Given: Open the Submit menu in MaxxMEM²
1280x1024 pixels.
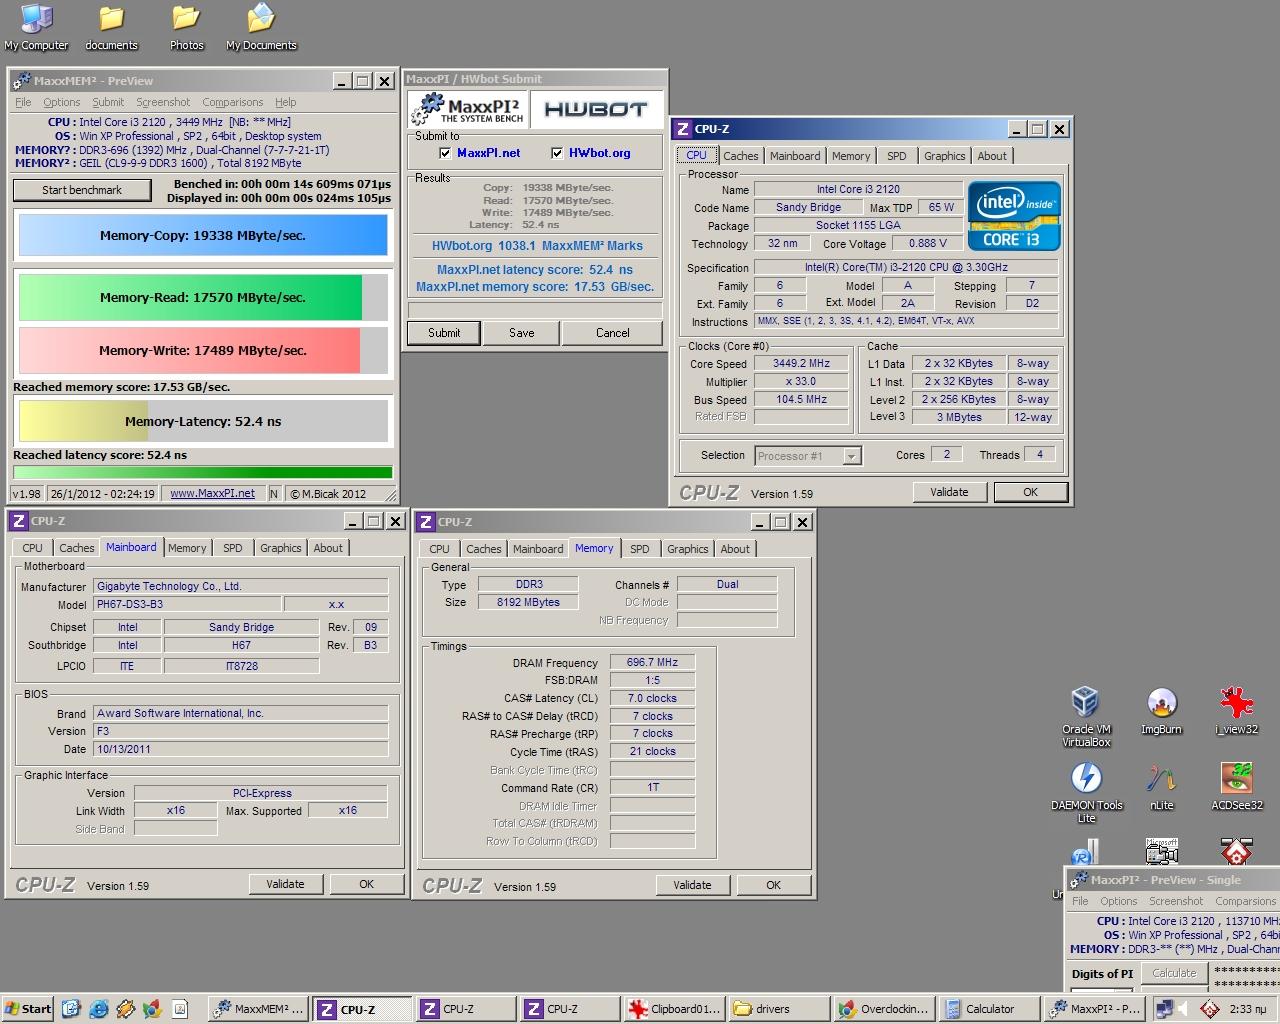Looking at the screenshot, I should 108,102.
